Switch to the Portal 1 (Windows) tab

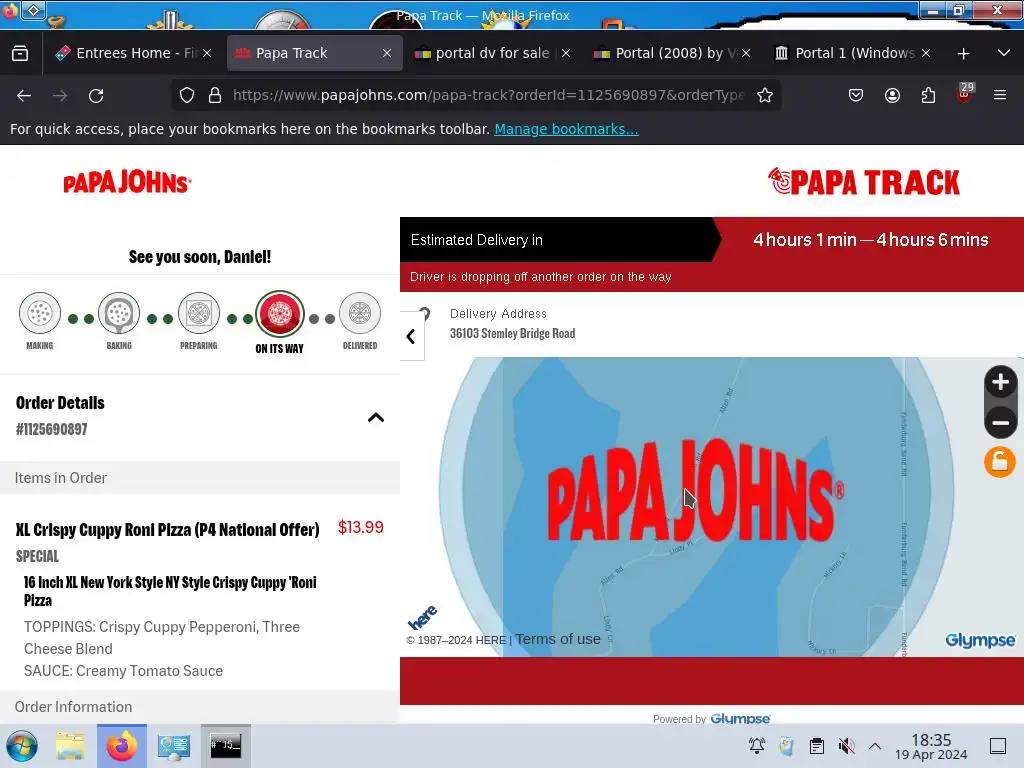(853, 53)
